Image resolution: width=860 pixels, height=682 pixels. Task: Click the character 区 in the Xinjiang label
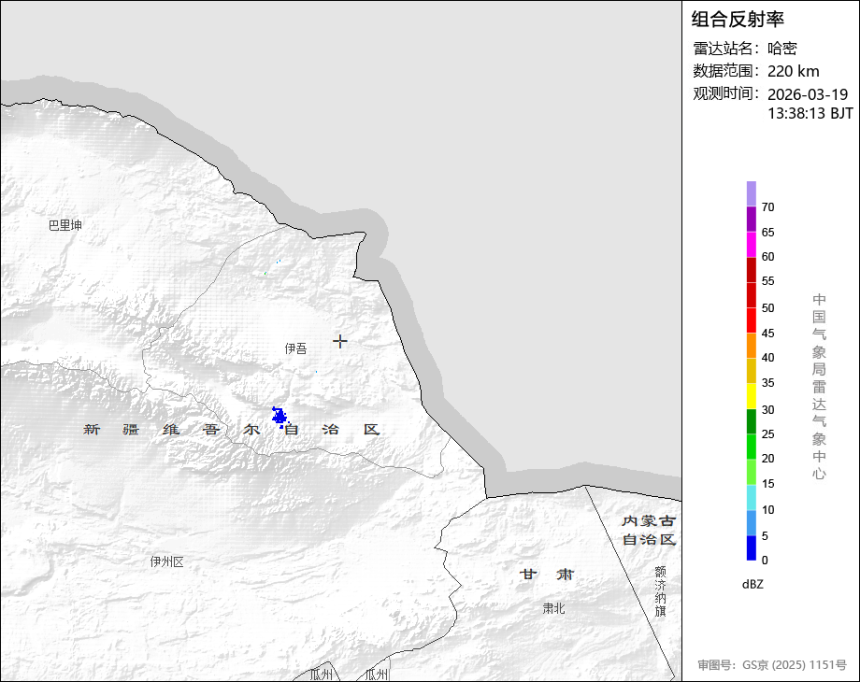tap(372, 429)
